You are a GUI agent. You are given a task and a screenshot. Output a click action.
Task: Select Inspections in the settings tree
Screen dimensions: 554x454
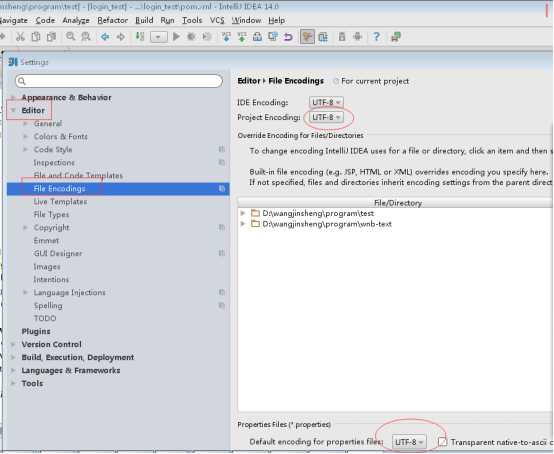pyautogui.click(x=54, y=163)
